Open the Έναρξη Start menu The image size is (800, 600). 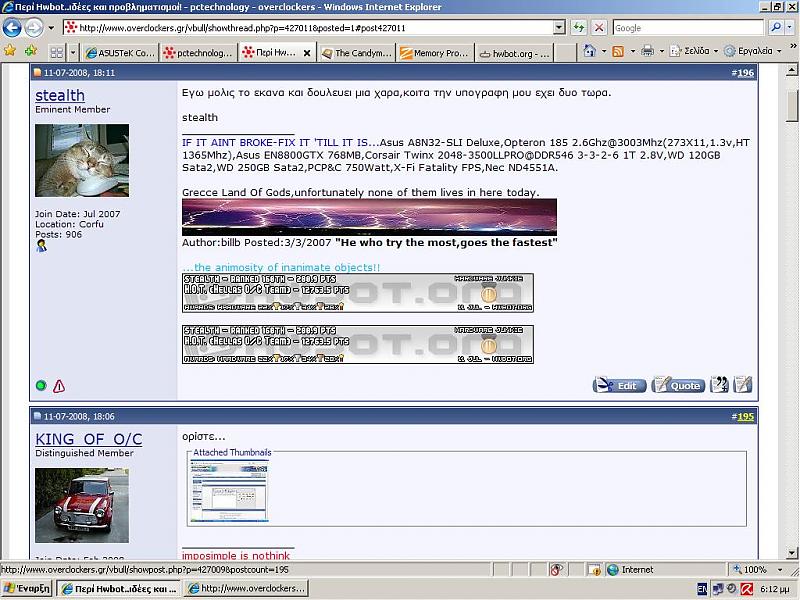click(27, 588)
